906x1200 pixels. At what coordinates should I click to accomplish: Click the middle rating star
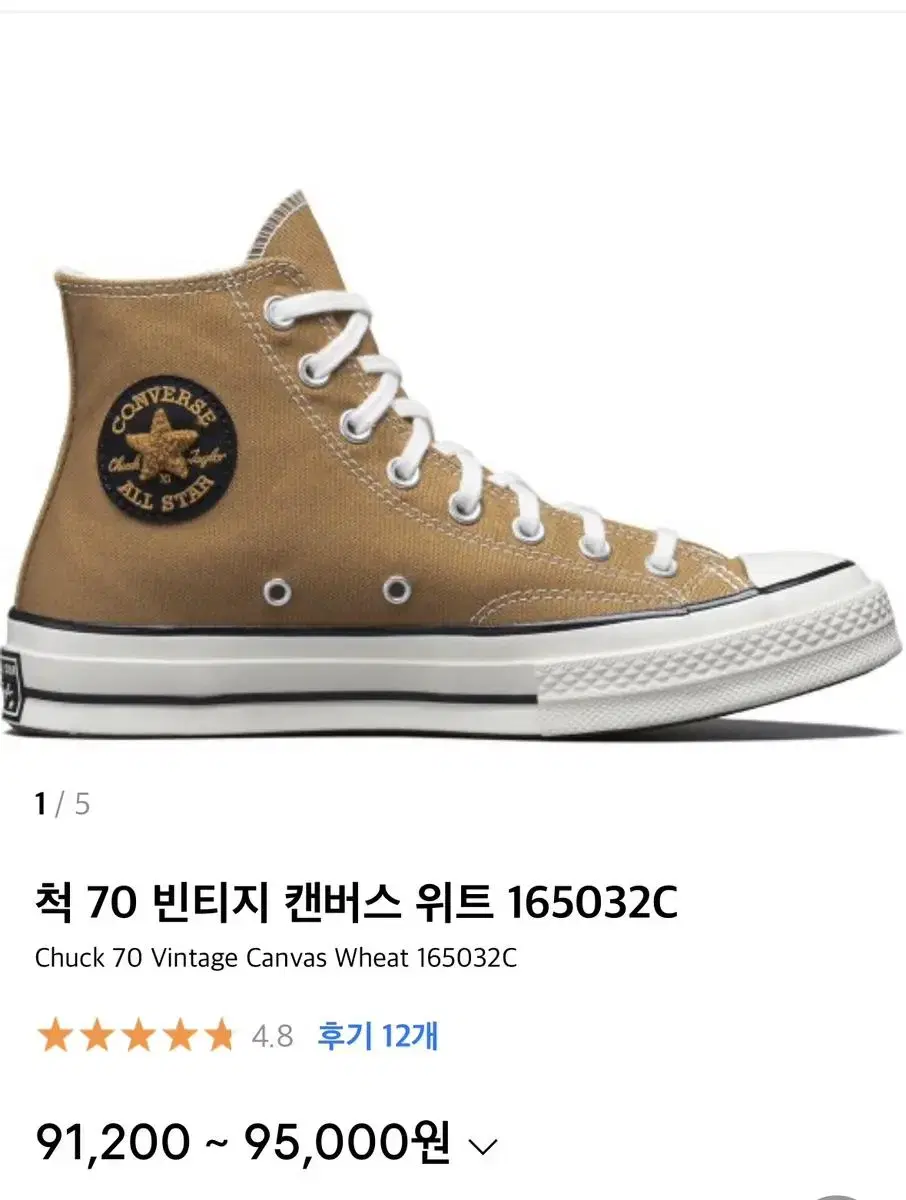coord(136,1036)
